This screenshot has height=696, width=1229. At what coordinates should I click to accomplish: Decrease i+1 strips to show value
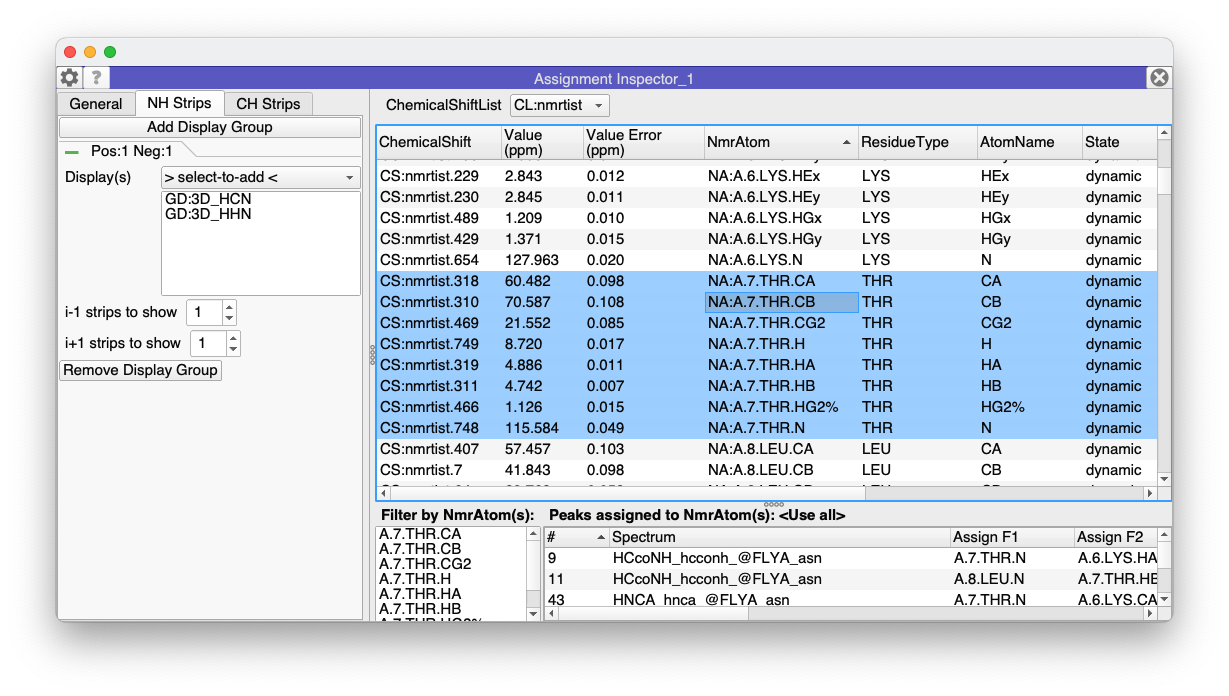[233, 349]
